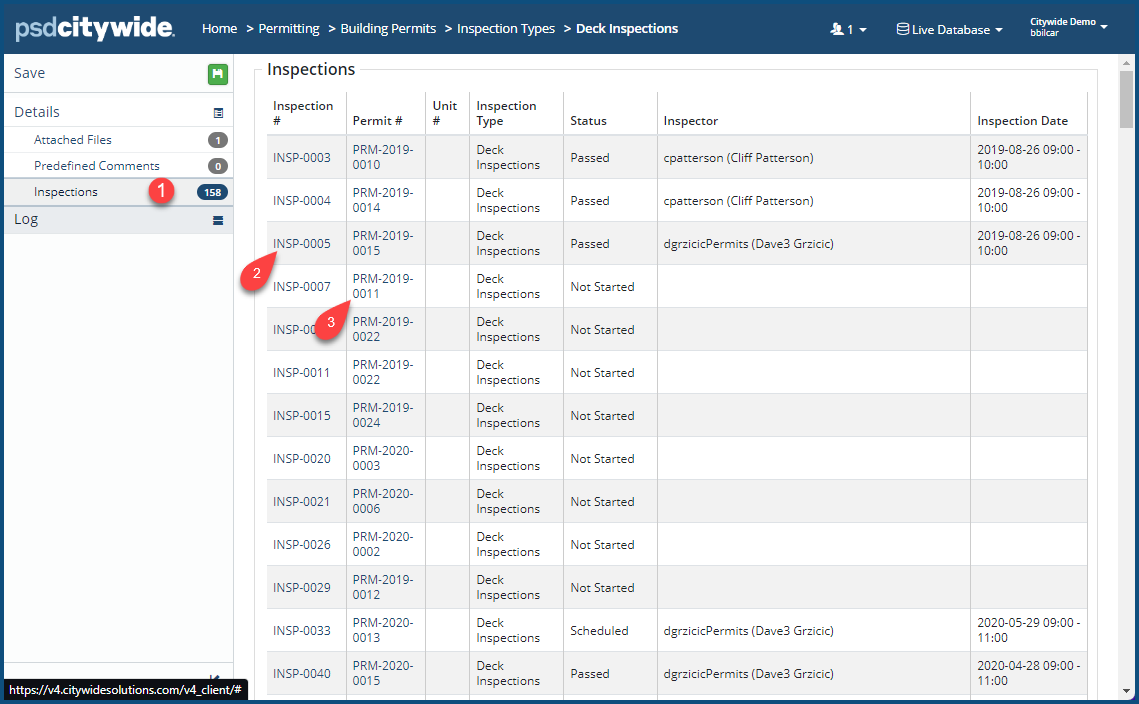The width and height of the screenshot is (1139, 704).
Task: Go to Home breadcrumb
Action: pos(219,28)
